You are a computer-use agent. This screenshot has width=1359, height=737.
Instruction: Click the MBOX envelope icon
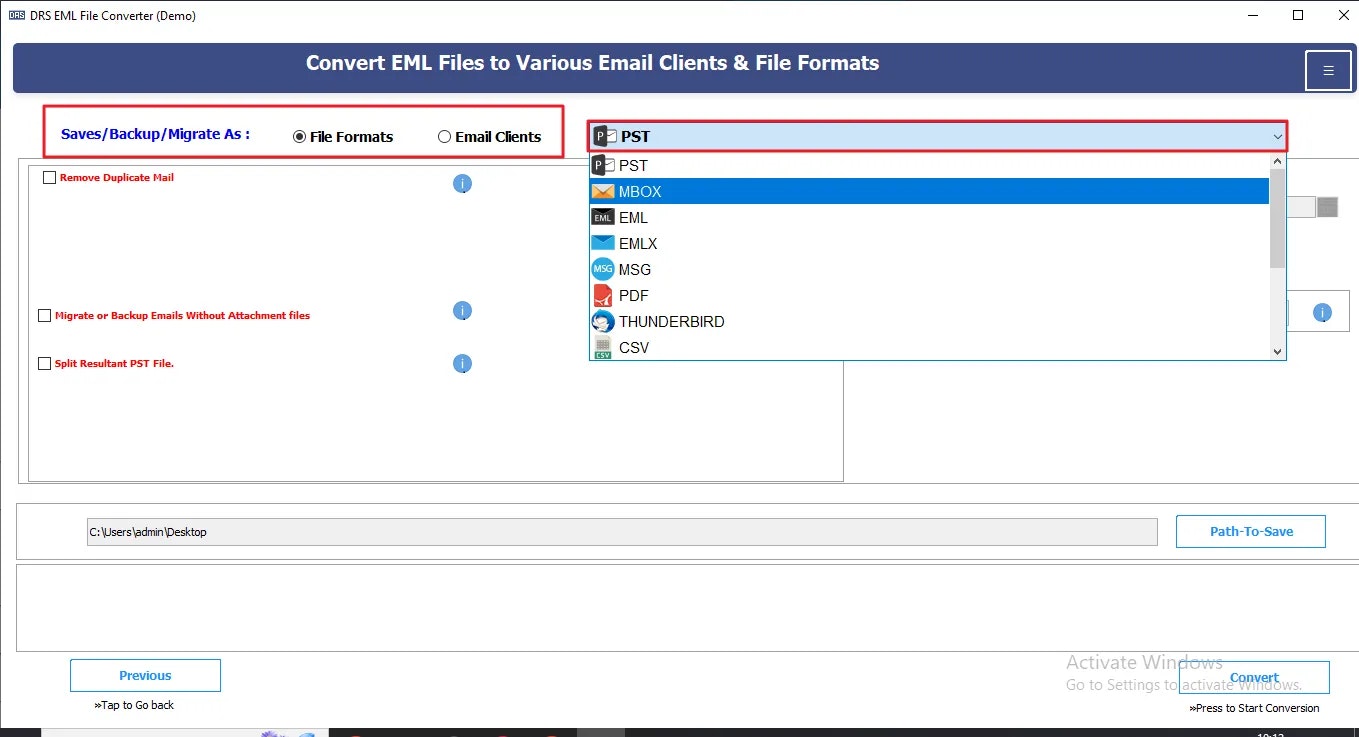tap(603, 191)
